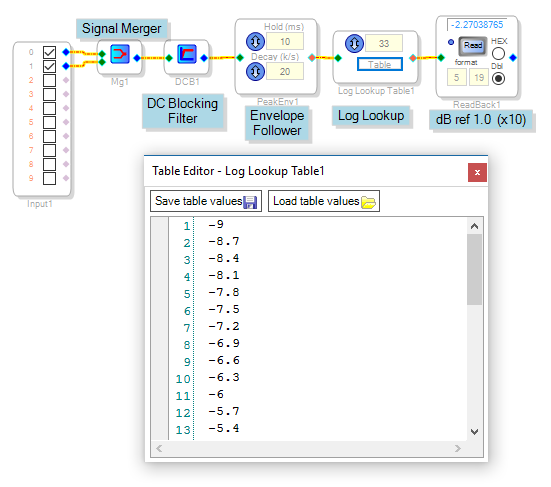Image resolution: width=551 pixels, height=487 pixels.
Task: Click the green input pin of ReadBack1
Action: 441,58
